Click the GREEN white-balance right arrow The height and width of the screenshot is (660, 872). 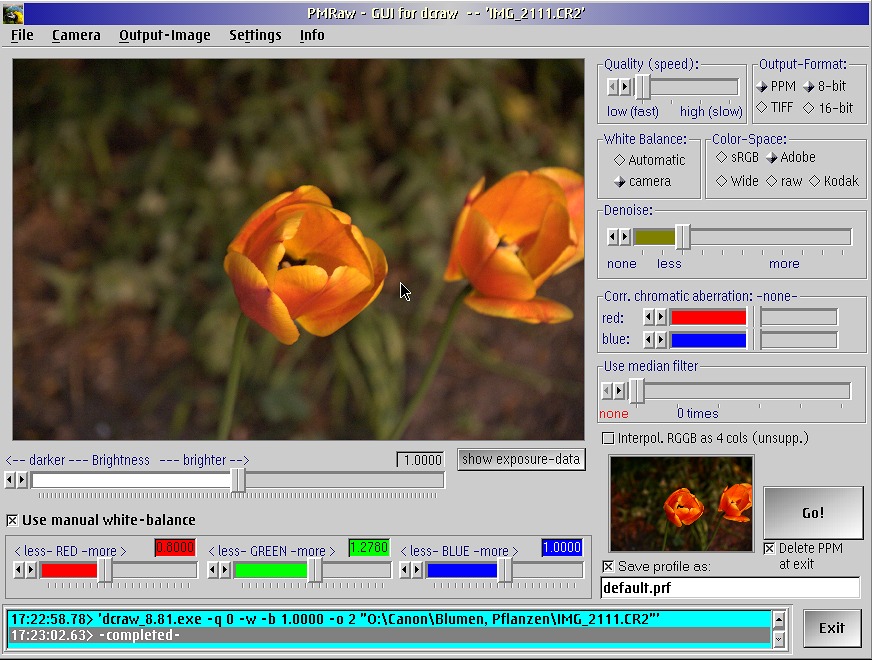(225, 570)
